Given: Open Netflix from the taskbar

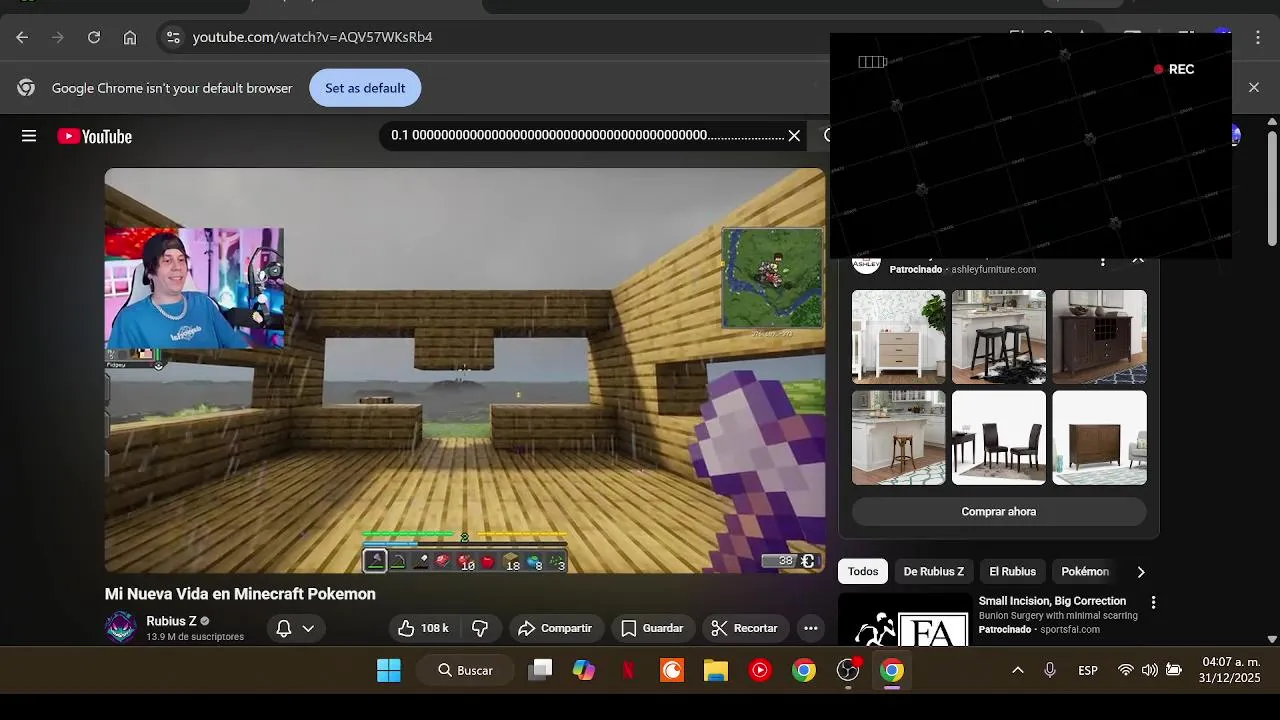Looking at the screenshot, I should [x=628, y=670].
